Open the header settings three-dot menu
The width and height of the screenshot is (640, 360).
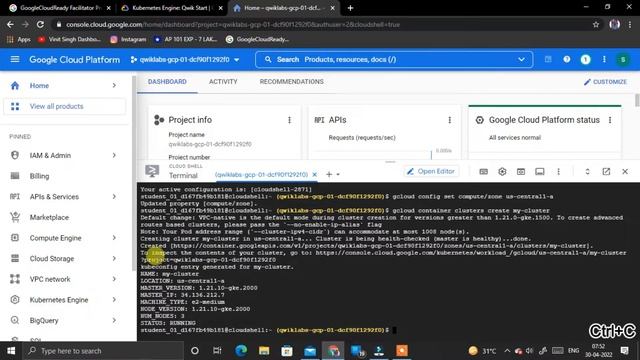coord(604,60)
